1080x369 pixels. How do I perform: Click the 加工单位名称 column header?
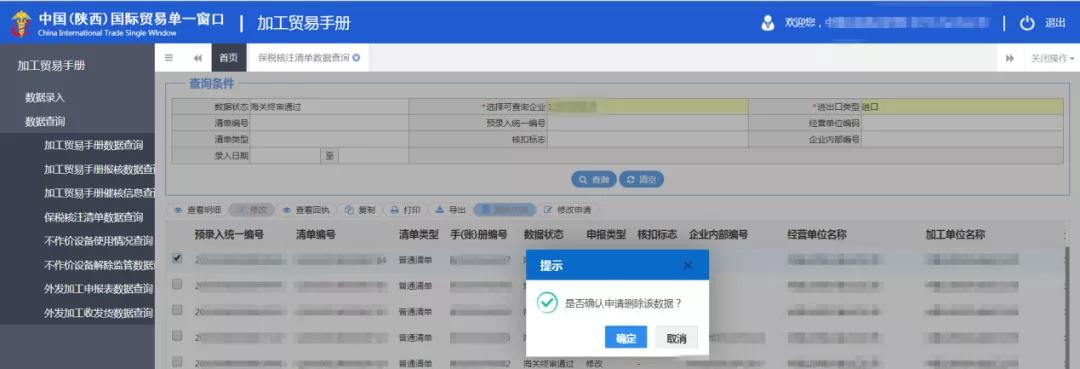tap(955, 235)
